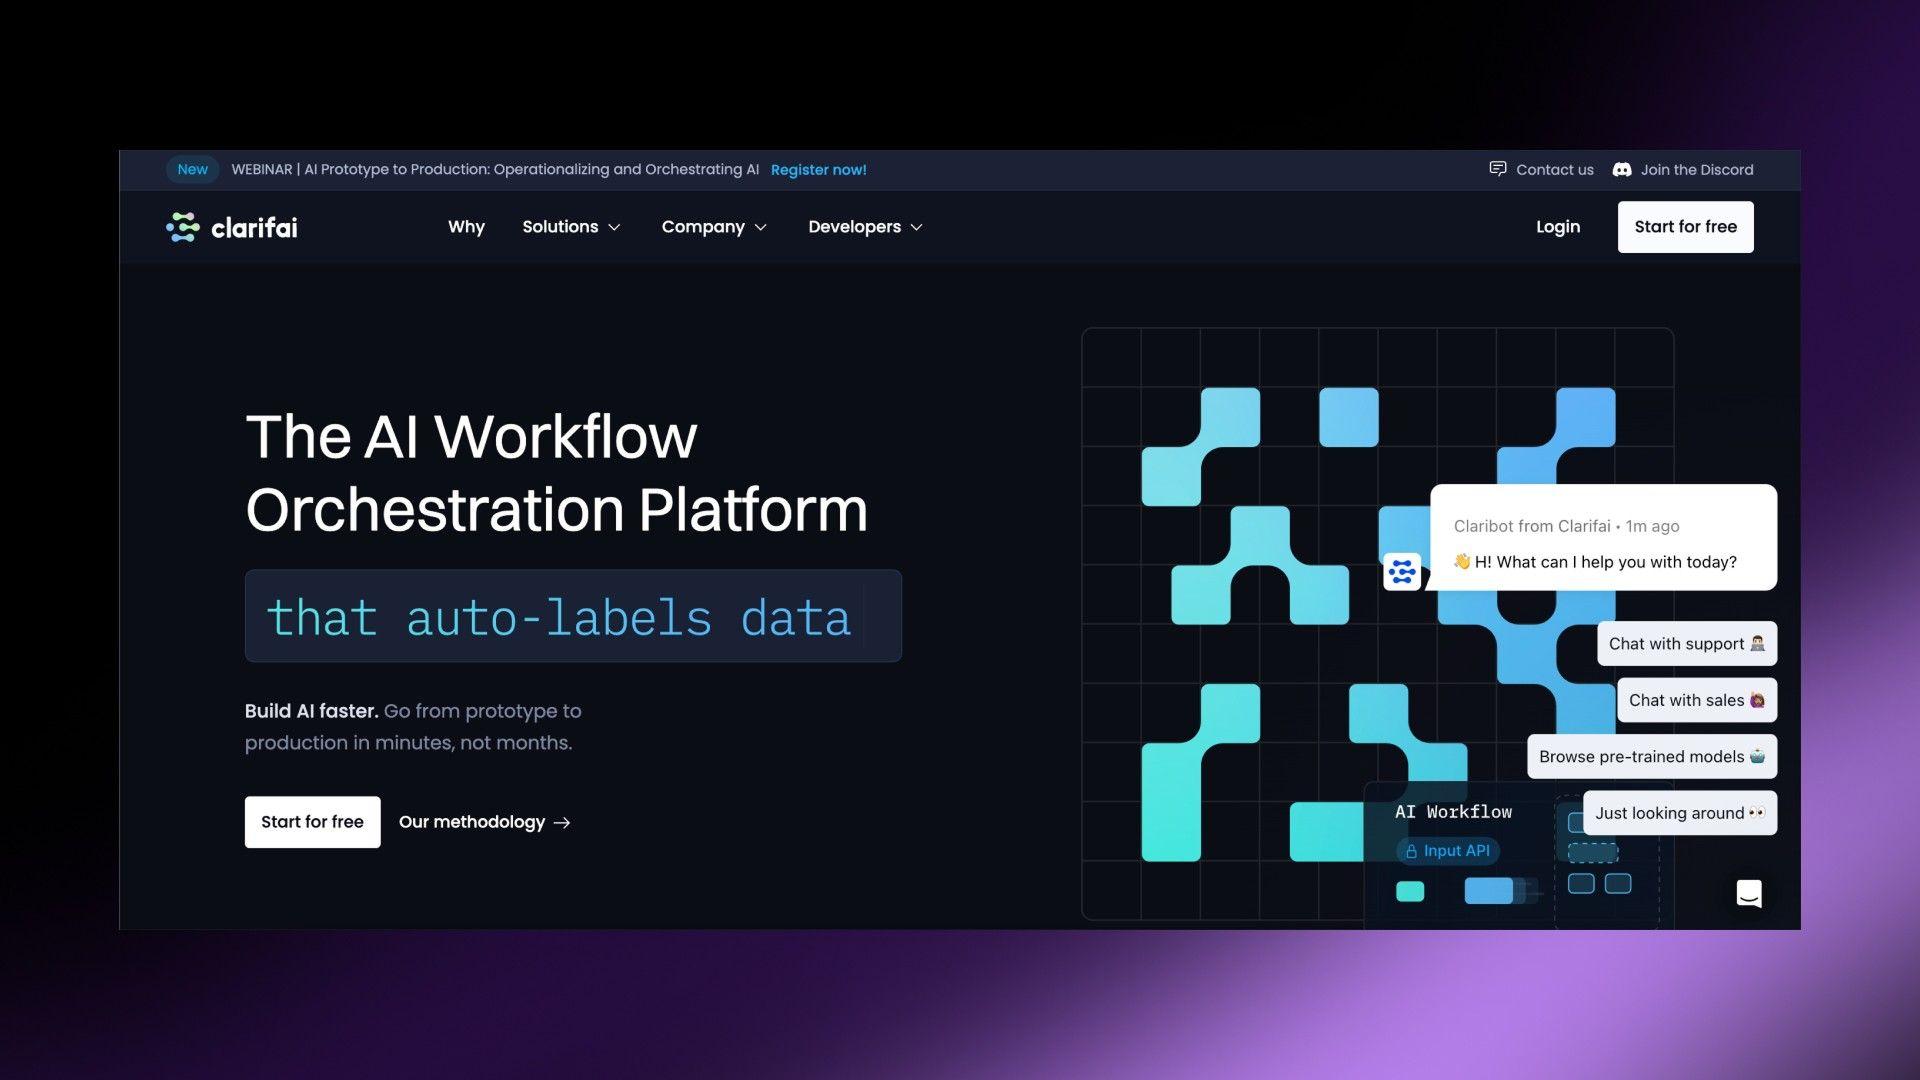Click the lock icon on Input API
Viewport: 1920px width, 1080px height.
[1411, 851]
